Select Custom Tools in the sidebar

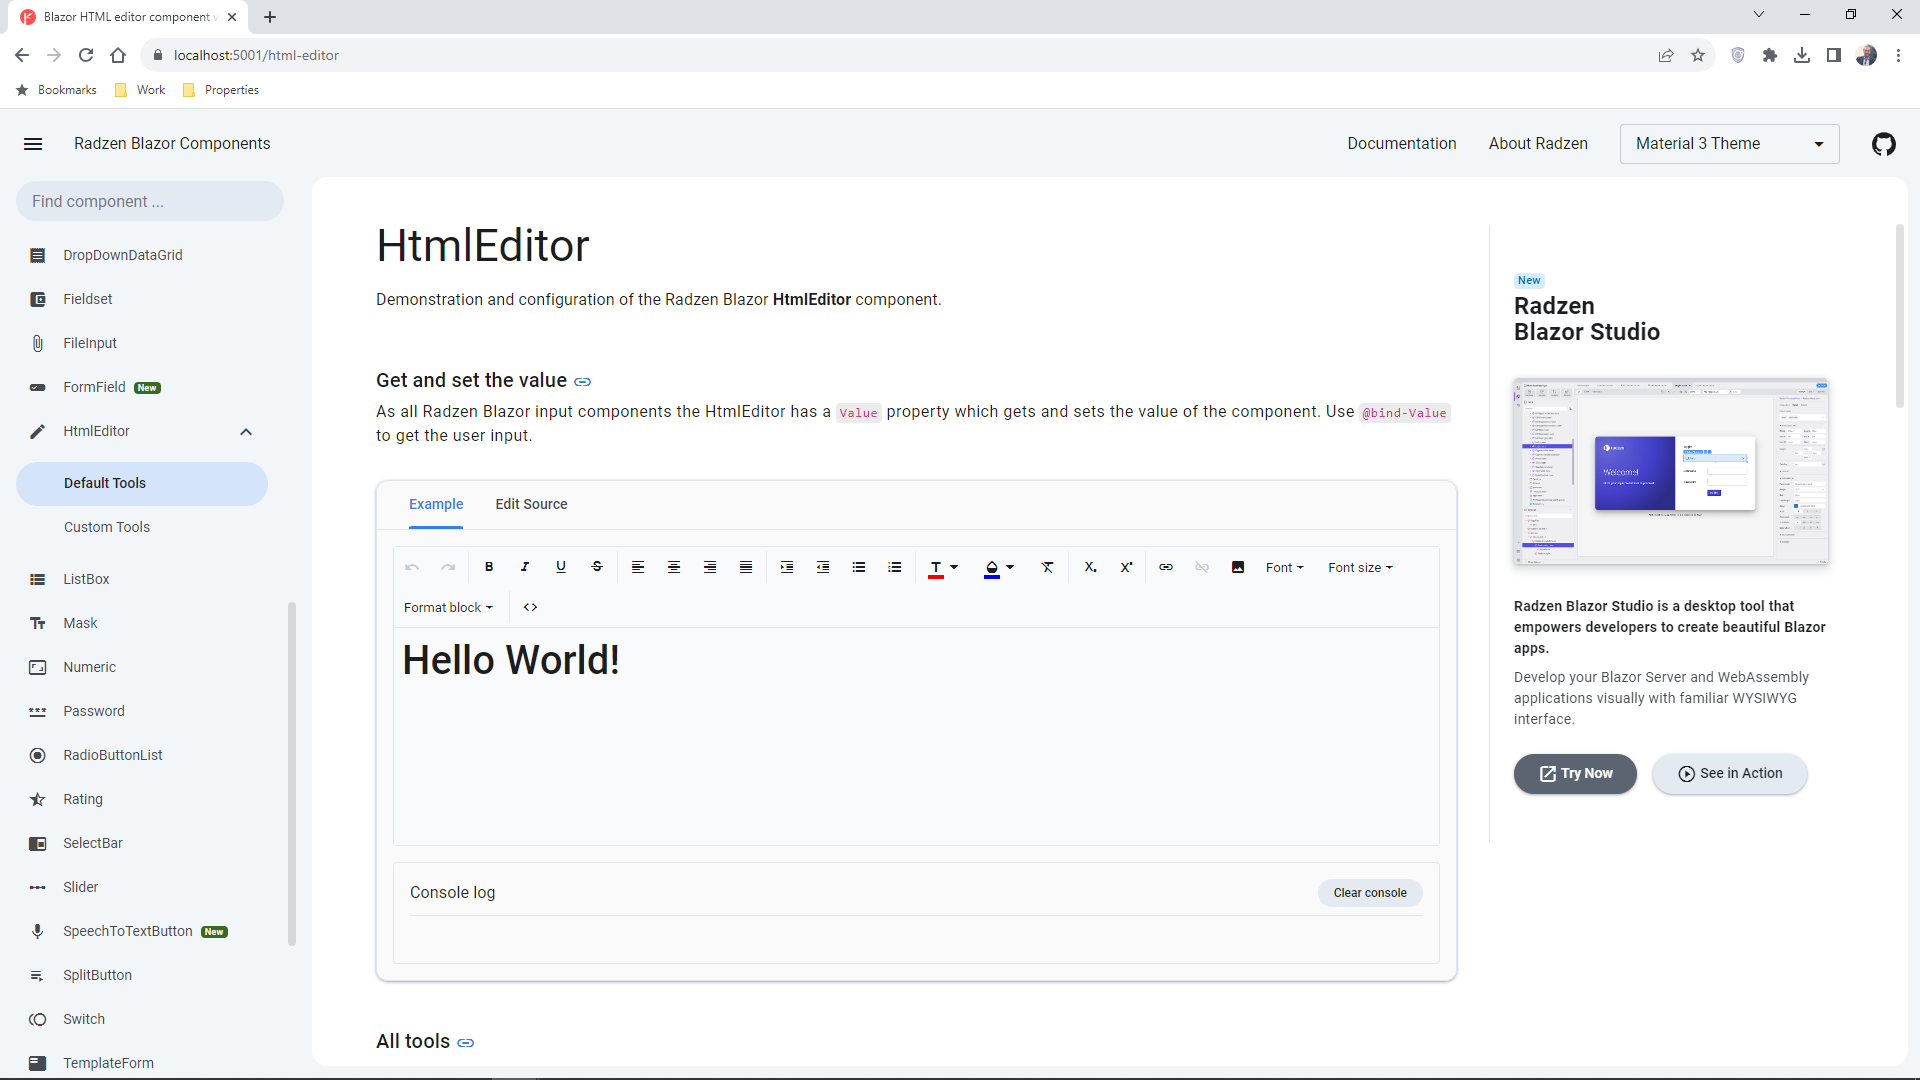[x=107, y=527]
